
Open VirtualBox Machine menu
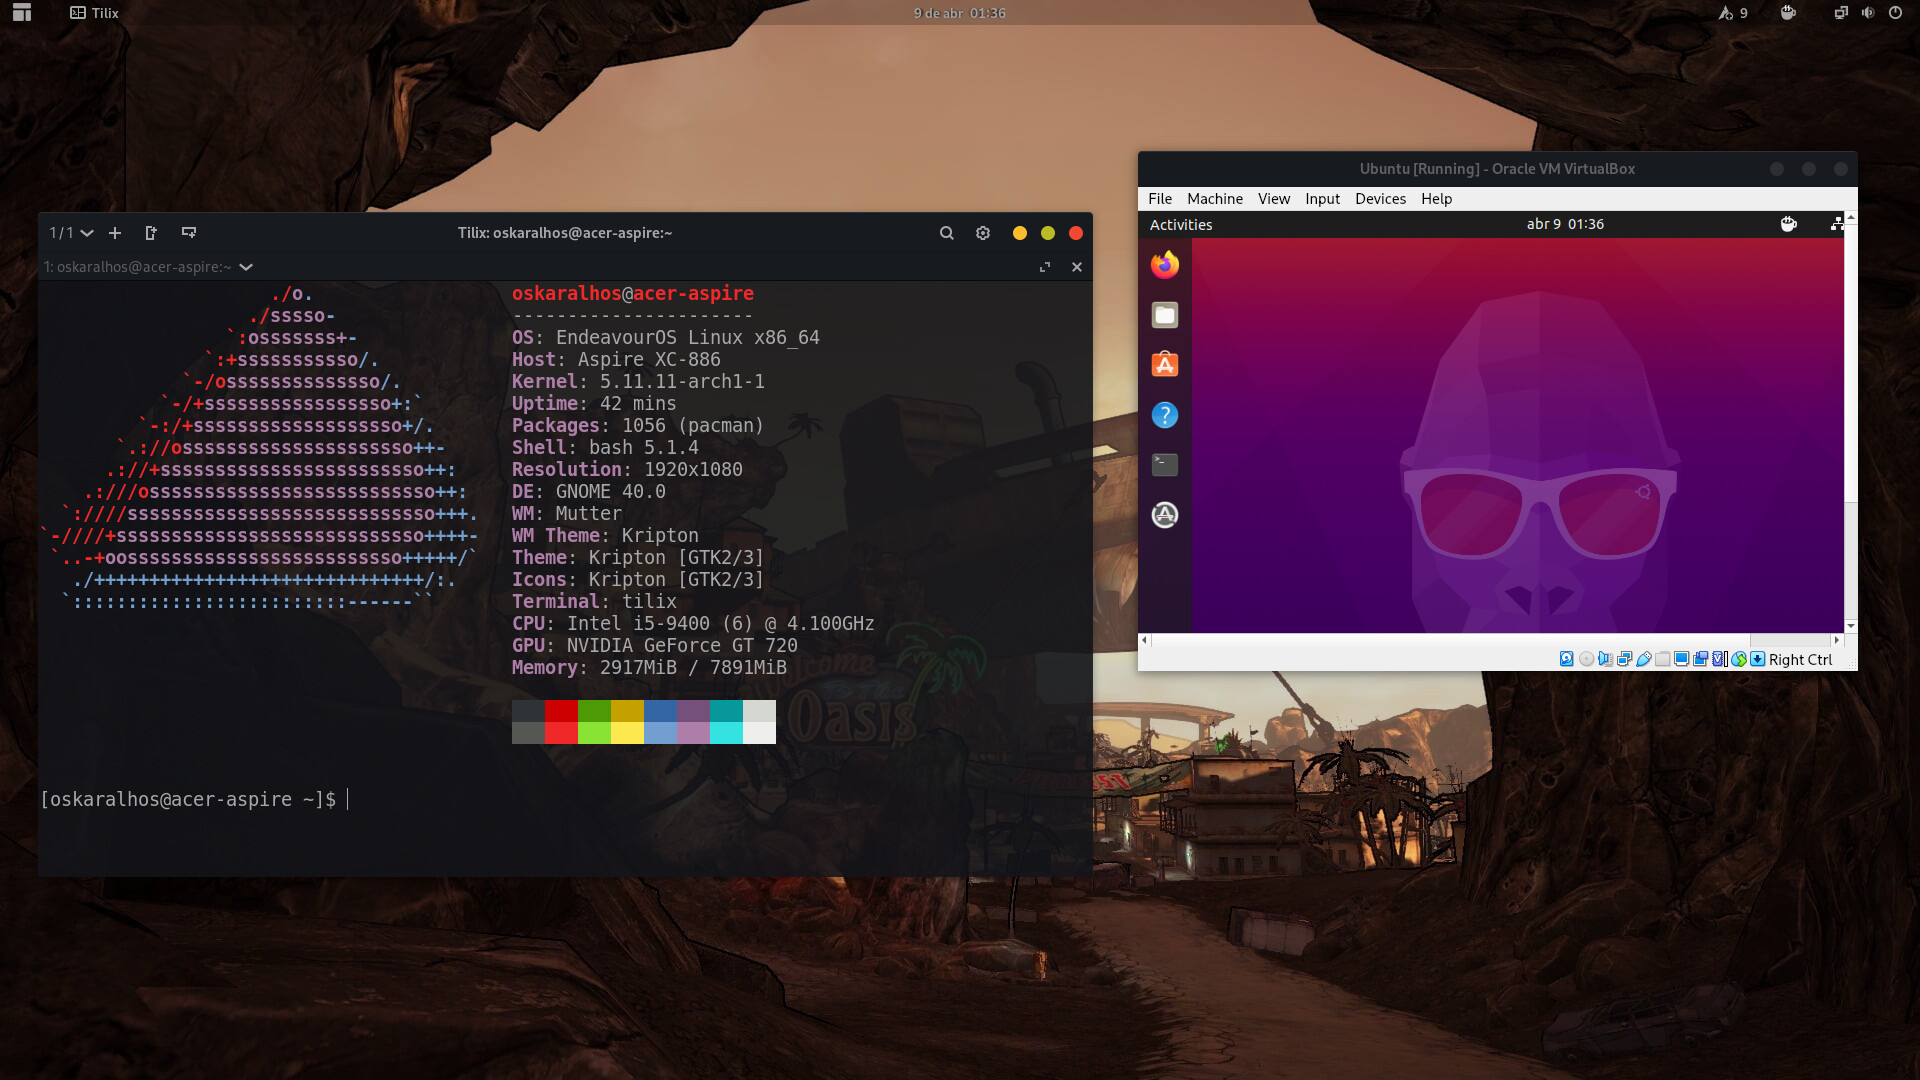[1215, 199]
